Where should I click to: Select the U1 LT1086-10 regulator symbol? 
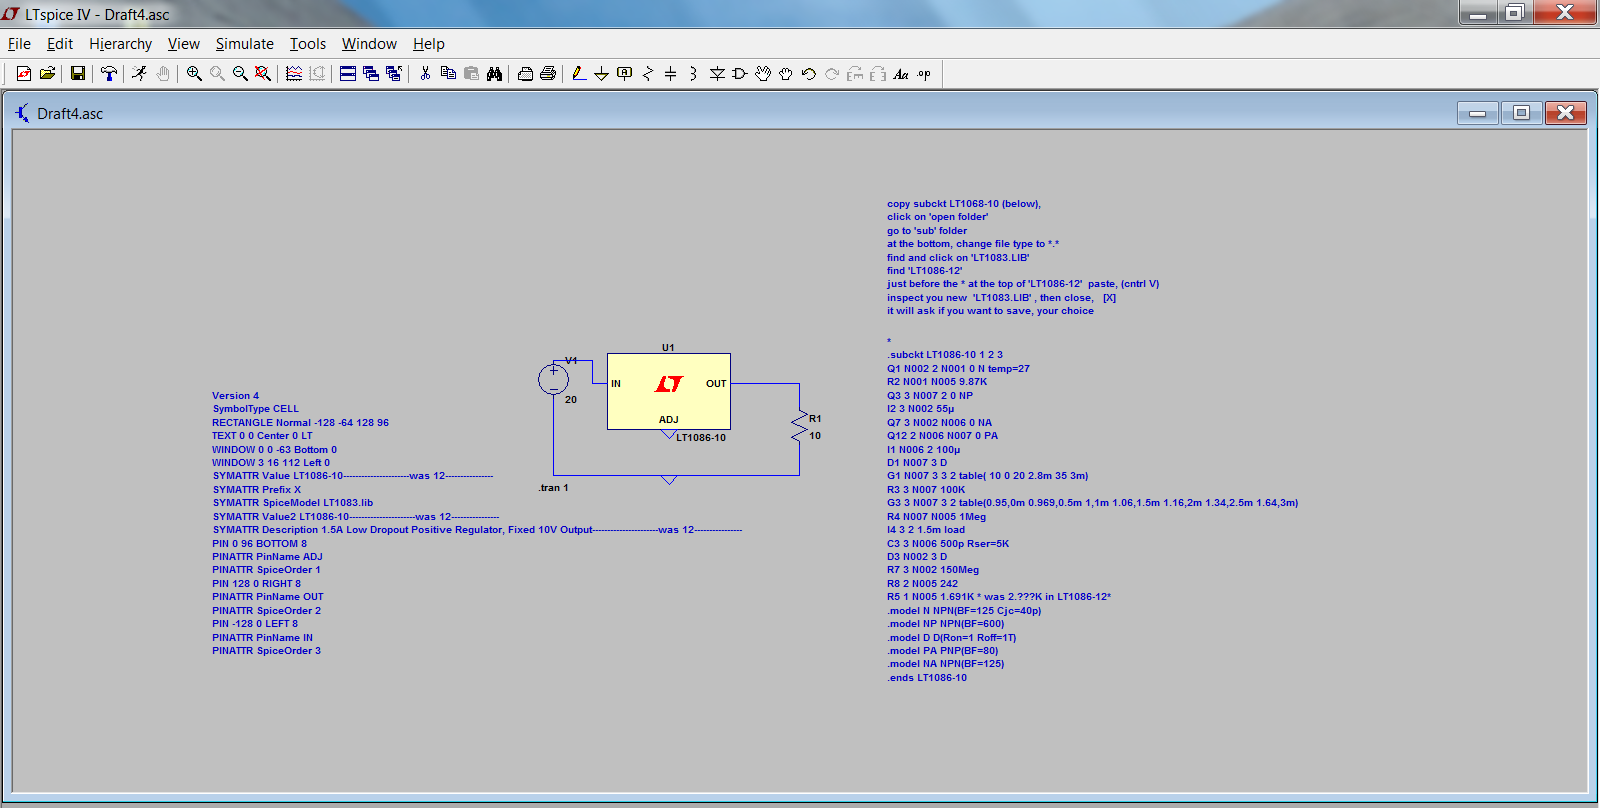tap(669, 391)
